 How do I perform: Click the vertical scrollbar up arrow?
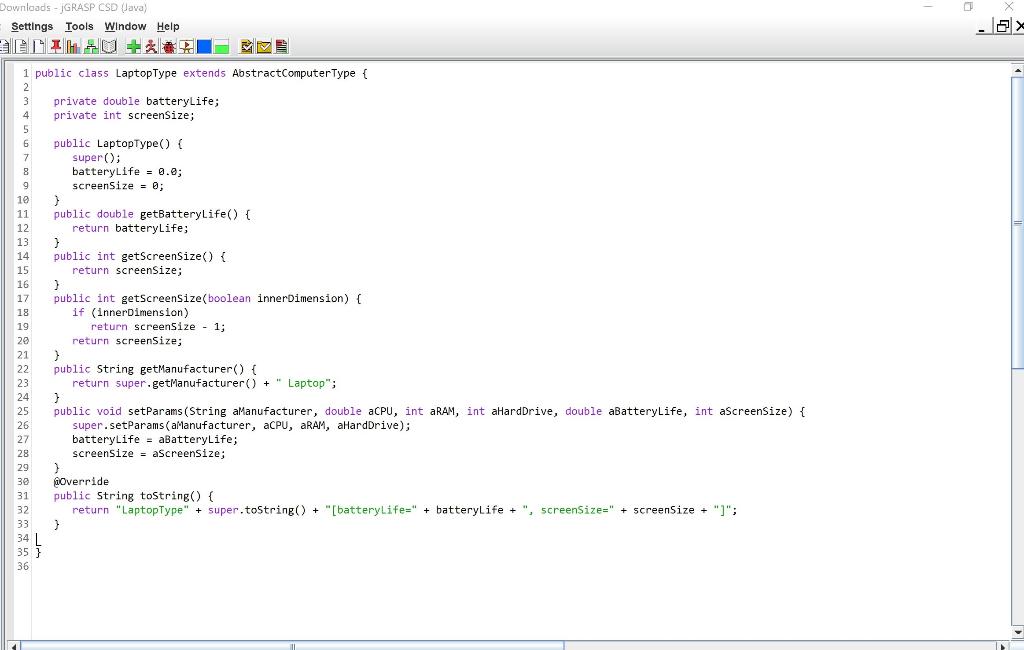click(1017, 69)
